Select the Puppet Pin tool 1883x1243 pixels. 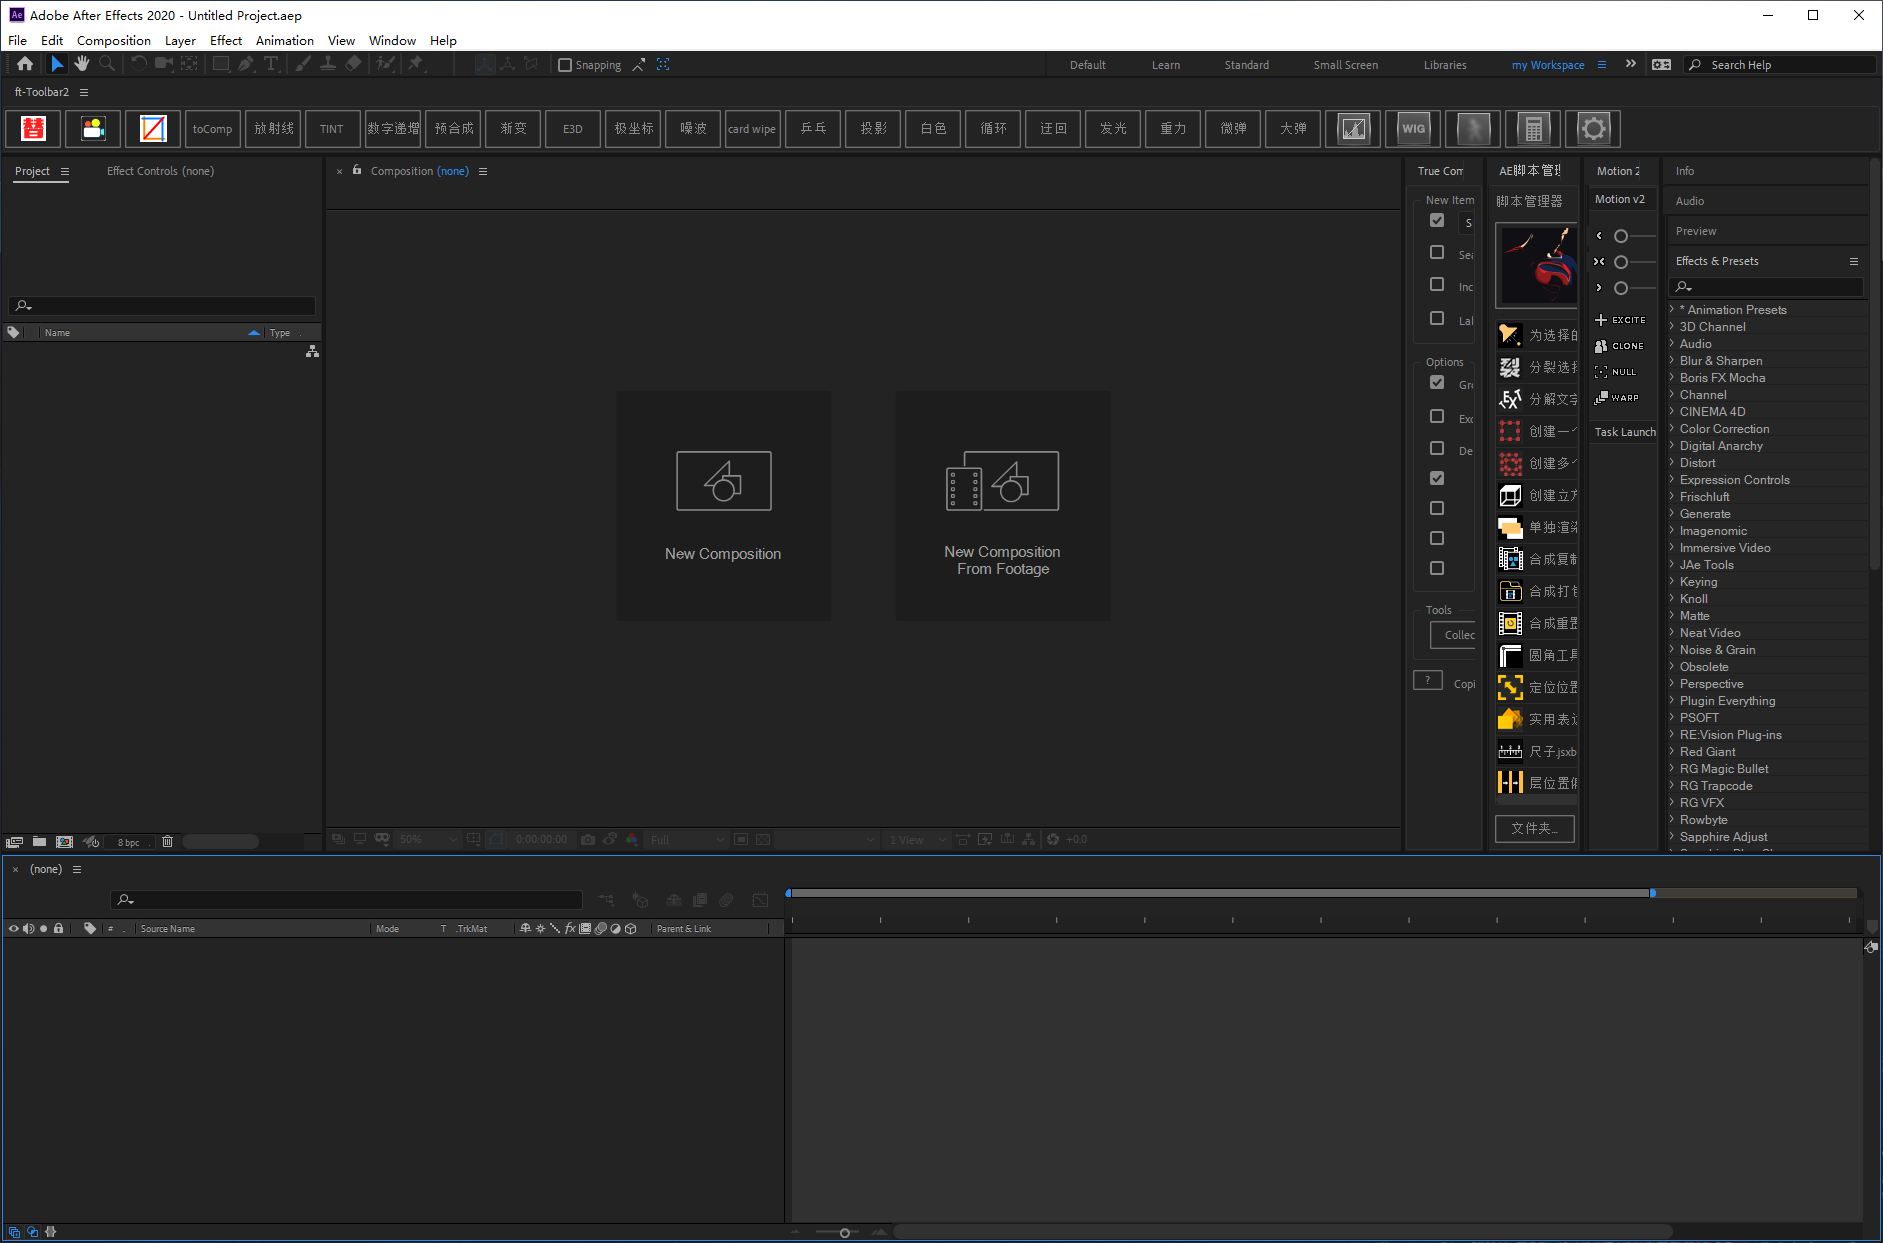click(416, 64)
